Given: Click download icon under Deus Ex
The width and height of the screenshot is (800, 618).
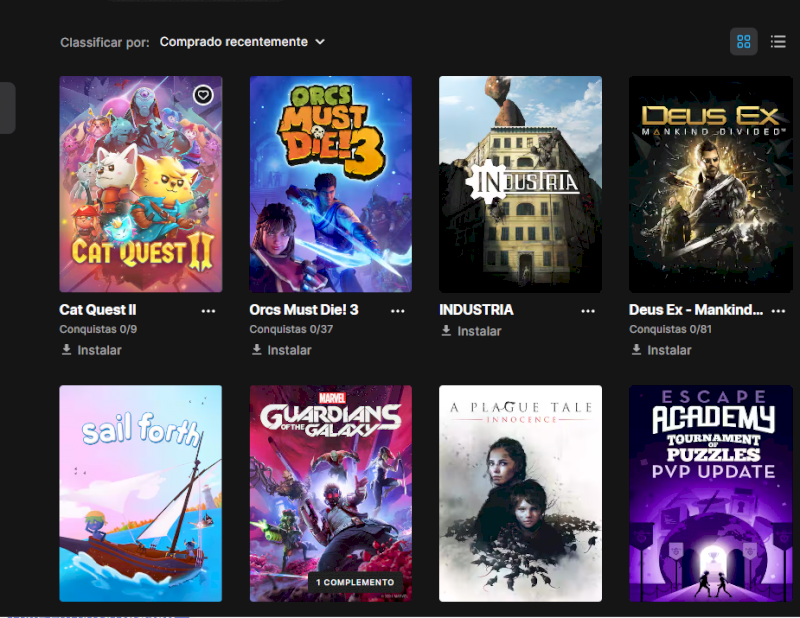Looking at the screenshot, I should click(636, 350).
